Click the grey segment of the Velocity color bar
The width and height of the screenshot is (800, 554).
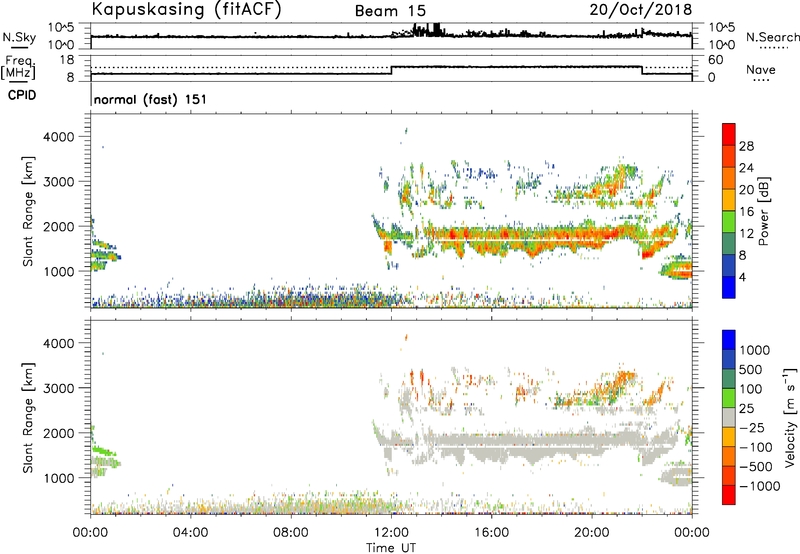tap(729, 418)
